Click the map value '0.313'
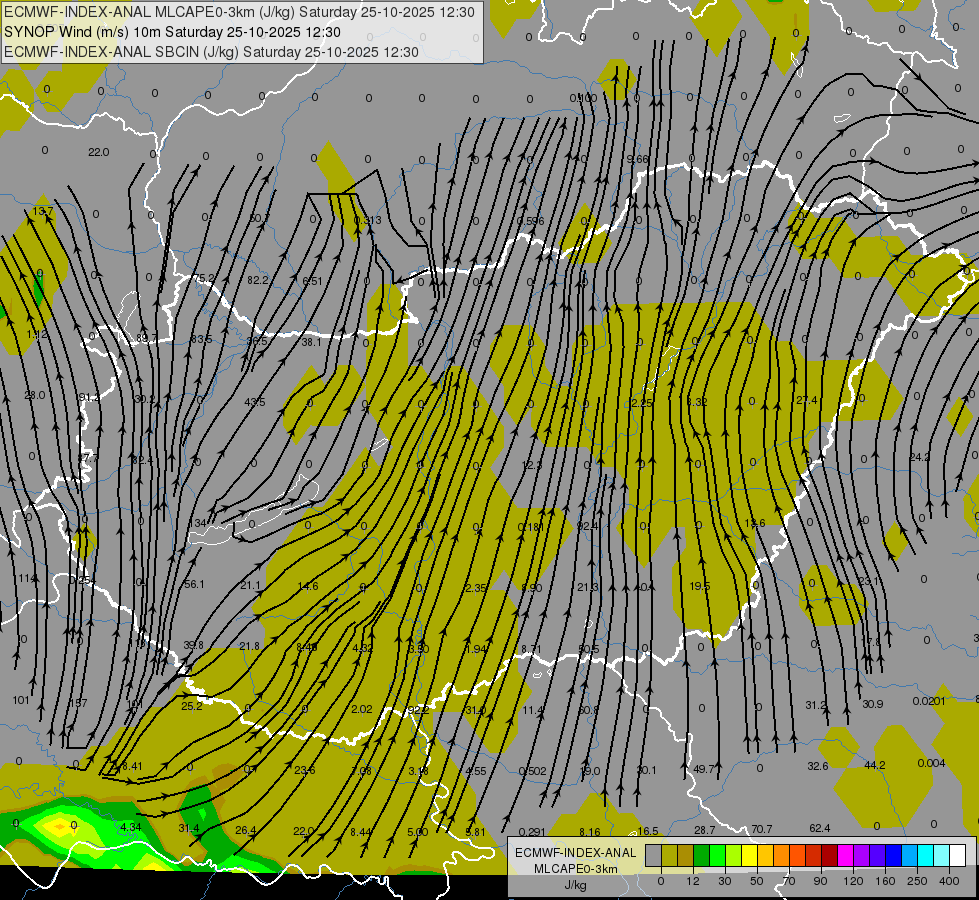Screen dimensions: 979x900 (368, 220)
